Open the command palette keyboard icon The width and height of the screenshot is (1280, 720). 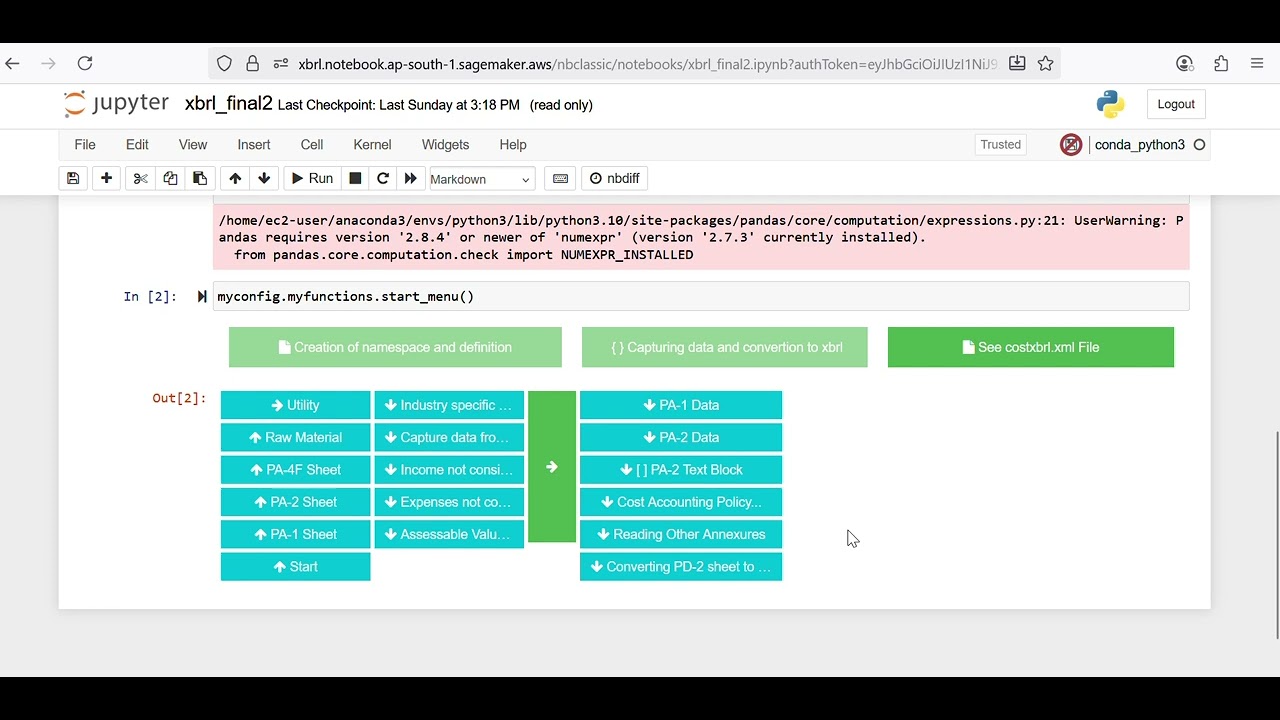(x=561, y=179)
